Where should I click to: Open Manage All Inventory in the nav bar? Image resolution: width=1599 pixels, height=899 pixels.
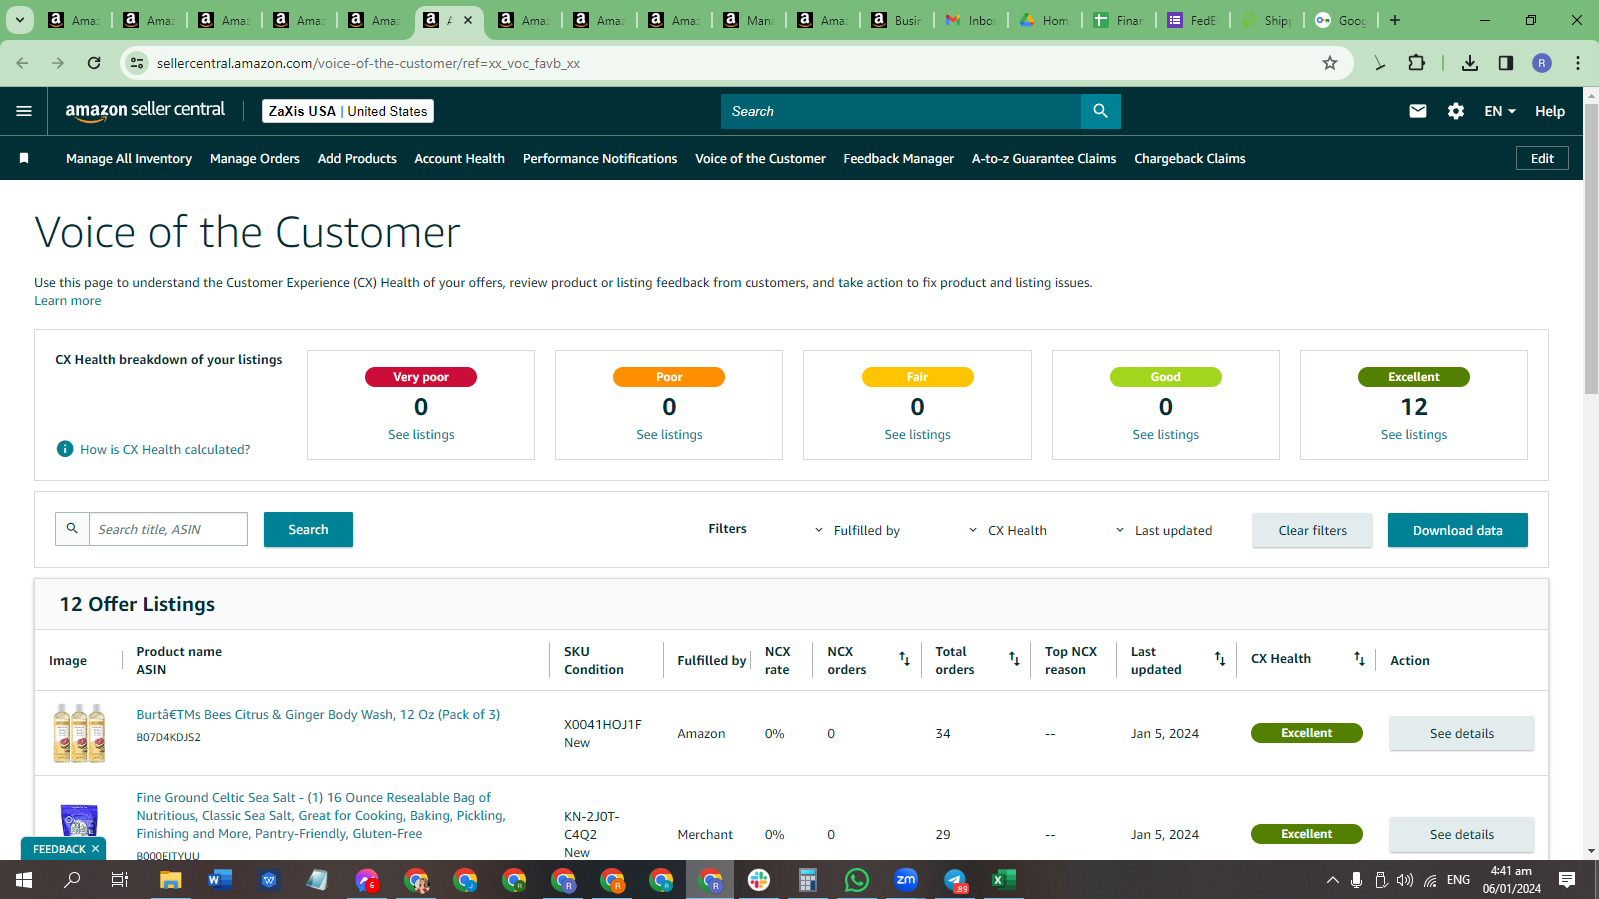click(129, 158)
